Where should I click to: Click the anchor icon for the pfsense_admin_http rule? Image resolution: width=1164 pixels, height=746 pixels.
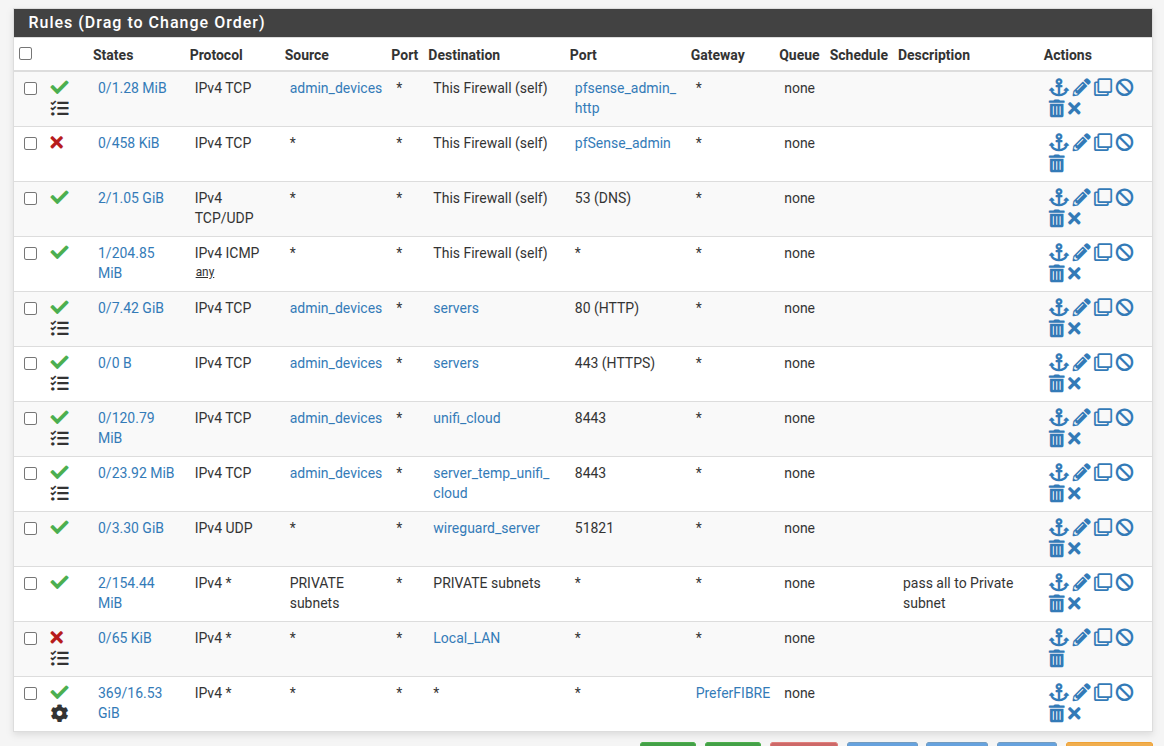click(1058, 88)
